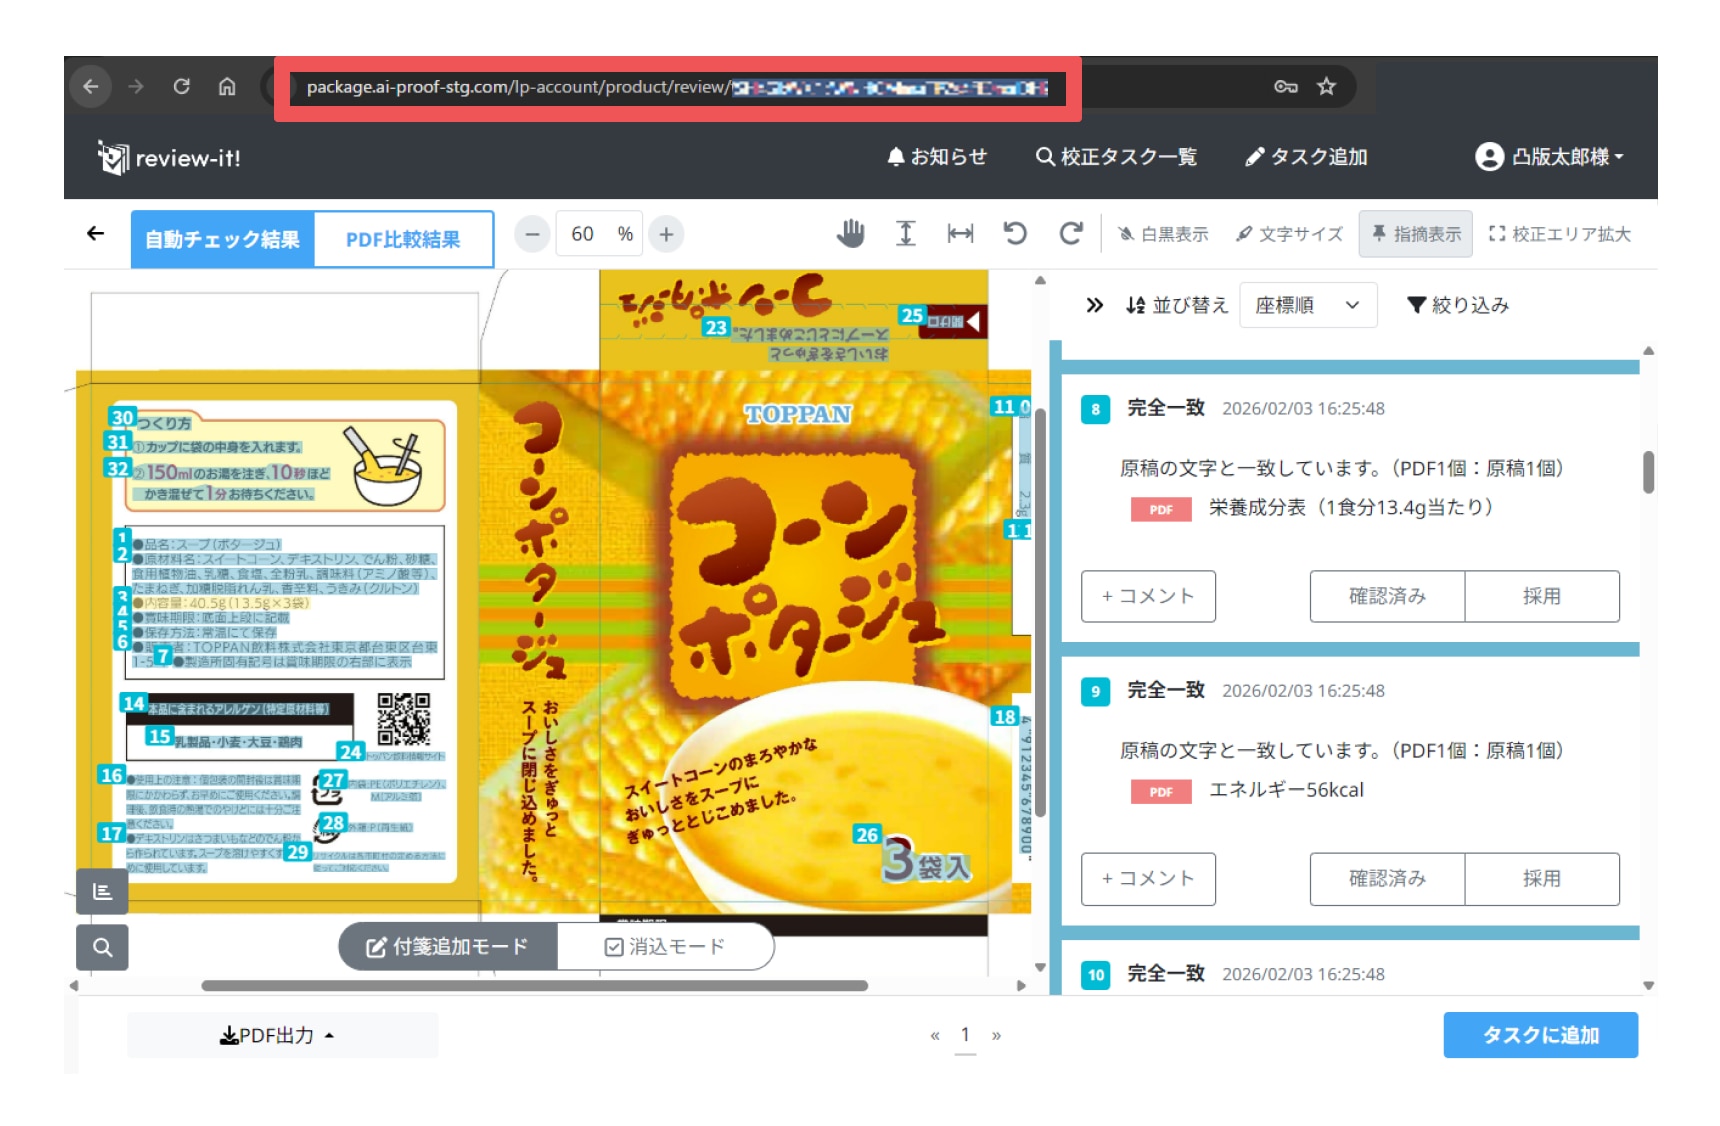Toggle the 指摘表示 pin button

[x=1415, y=234]
